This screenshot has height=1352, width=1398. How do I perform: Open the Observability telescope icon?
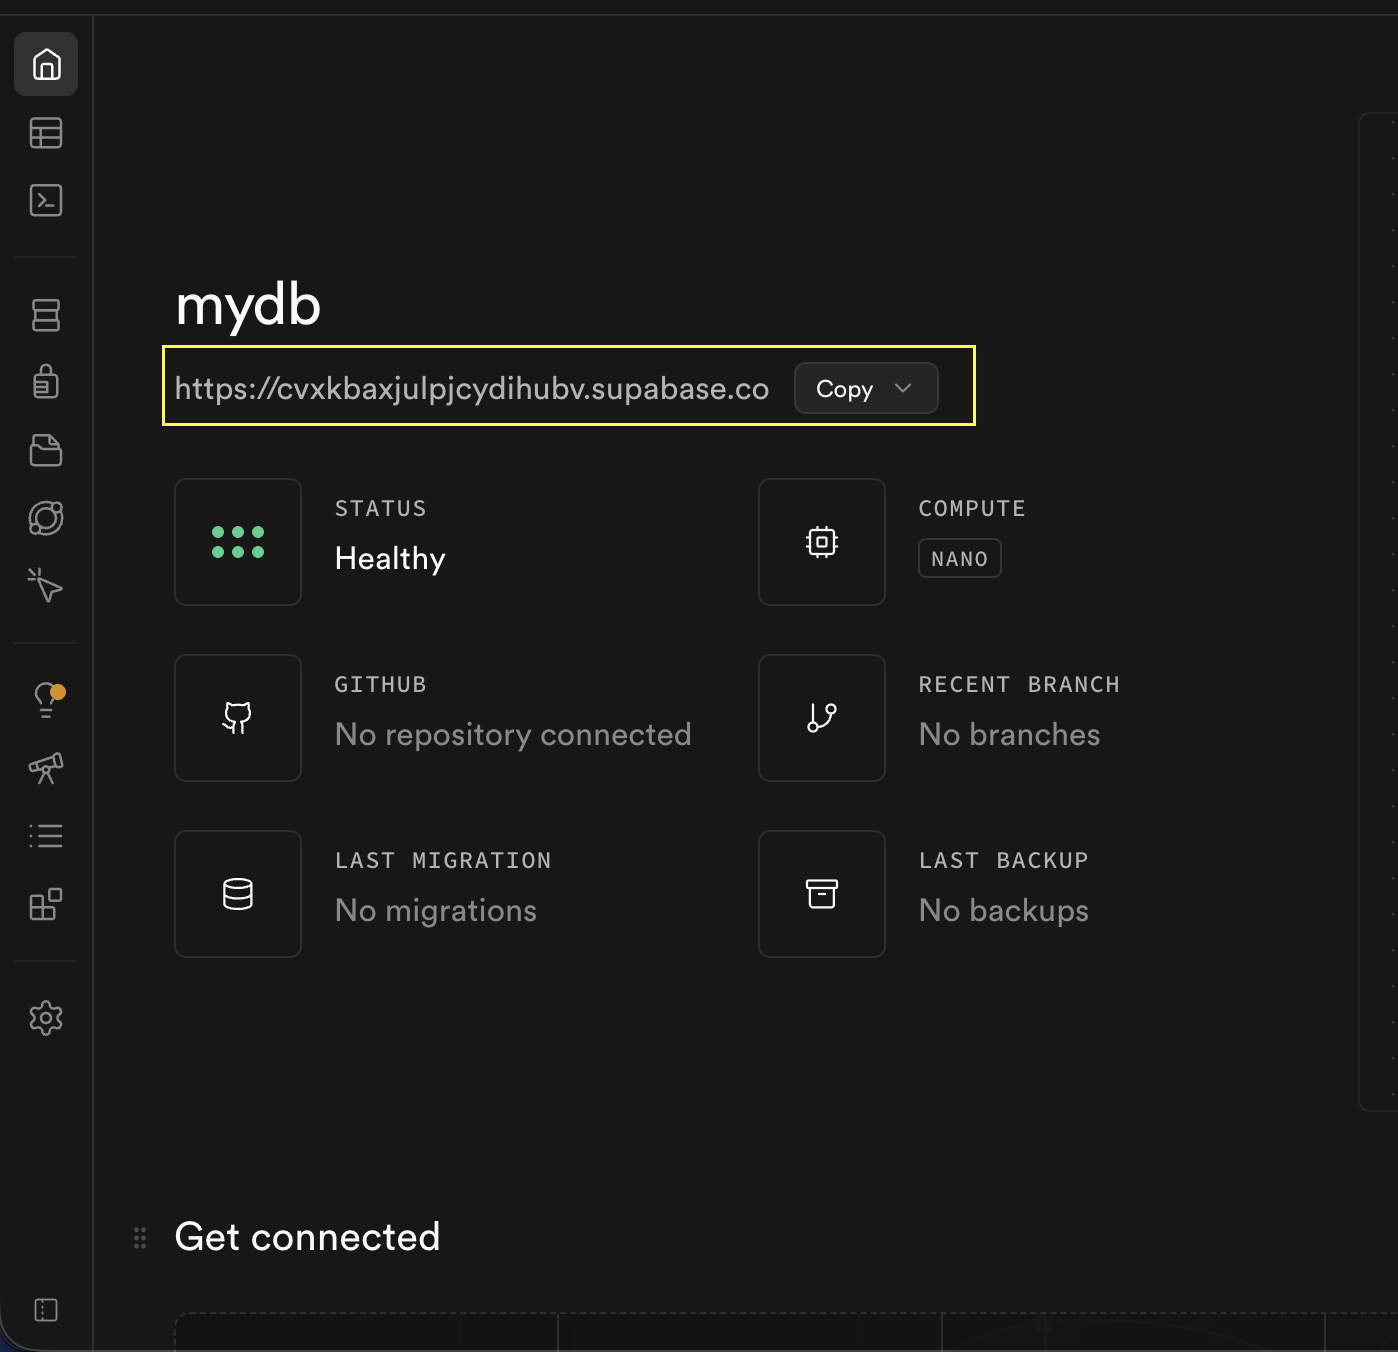46,768
